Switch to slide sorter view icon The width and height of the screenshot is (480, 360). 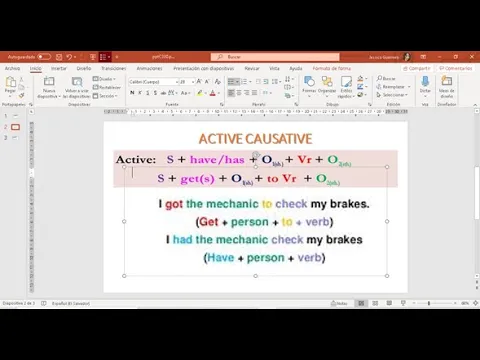pyautogui.click(x=375, y=303)
